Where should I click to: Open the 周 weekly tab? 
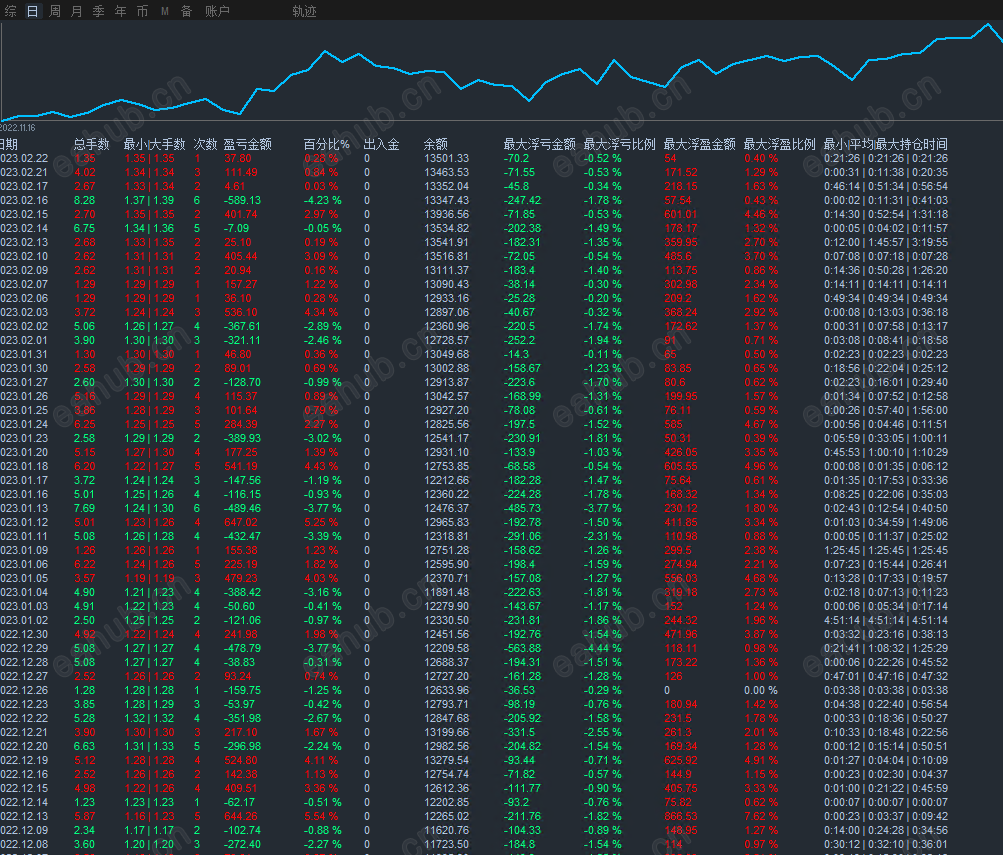pyautogui.click(x=55, y=11)
